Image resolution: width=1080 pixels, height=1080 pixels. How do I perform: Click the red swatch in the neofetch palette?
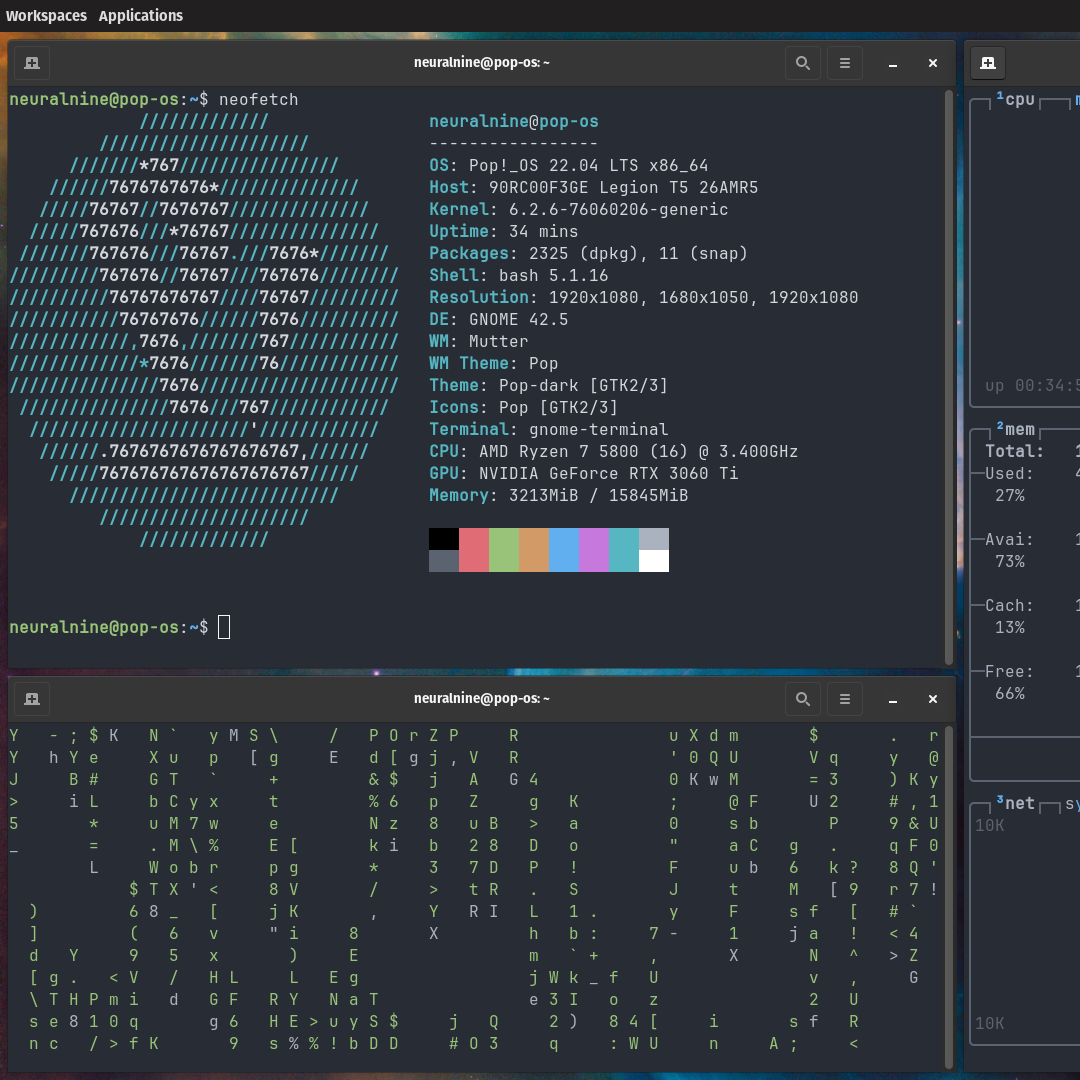pyautogui.click(x=474, y=550)
